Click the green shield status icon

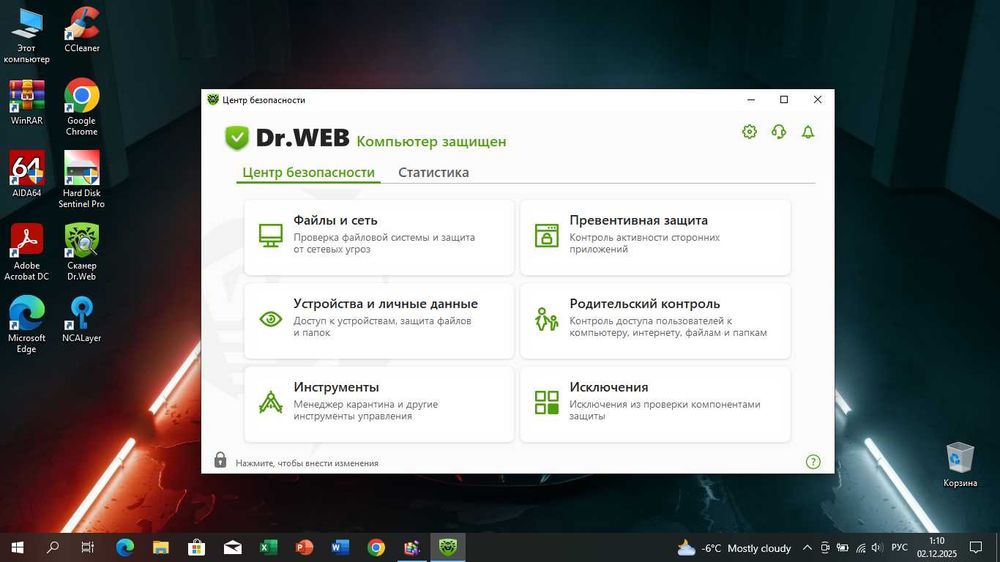[237, 138]
